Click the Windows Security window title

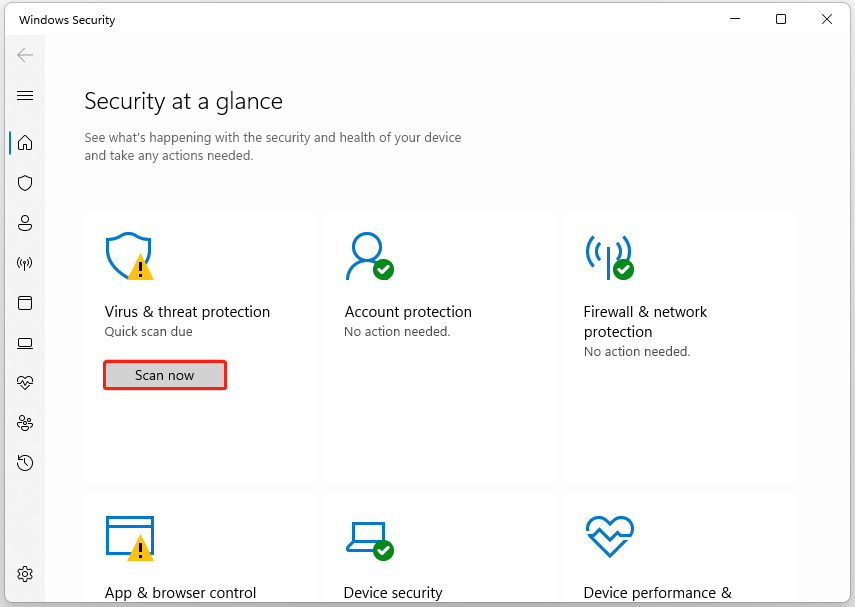67,20
